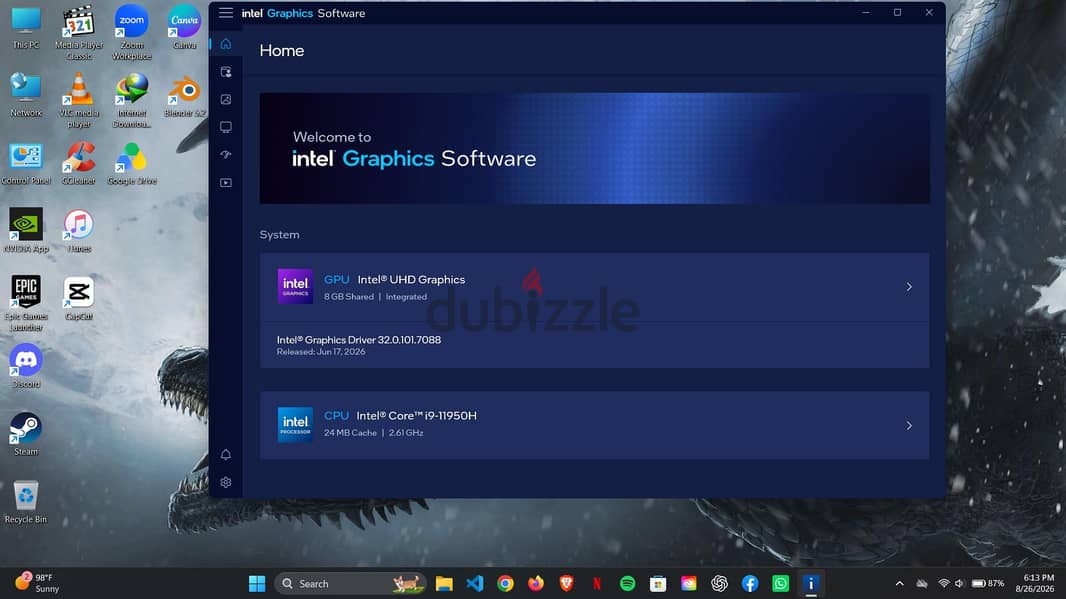Open the hamburger navigation menu
Image resolution: width=1066 pixels, height=599 pixels.
(x=226, y=13)
